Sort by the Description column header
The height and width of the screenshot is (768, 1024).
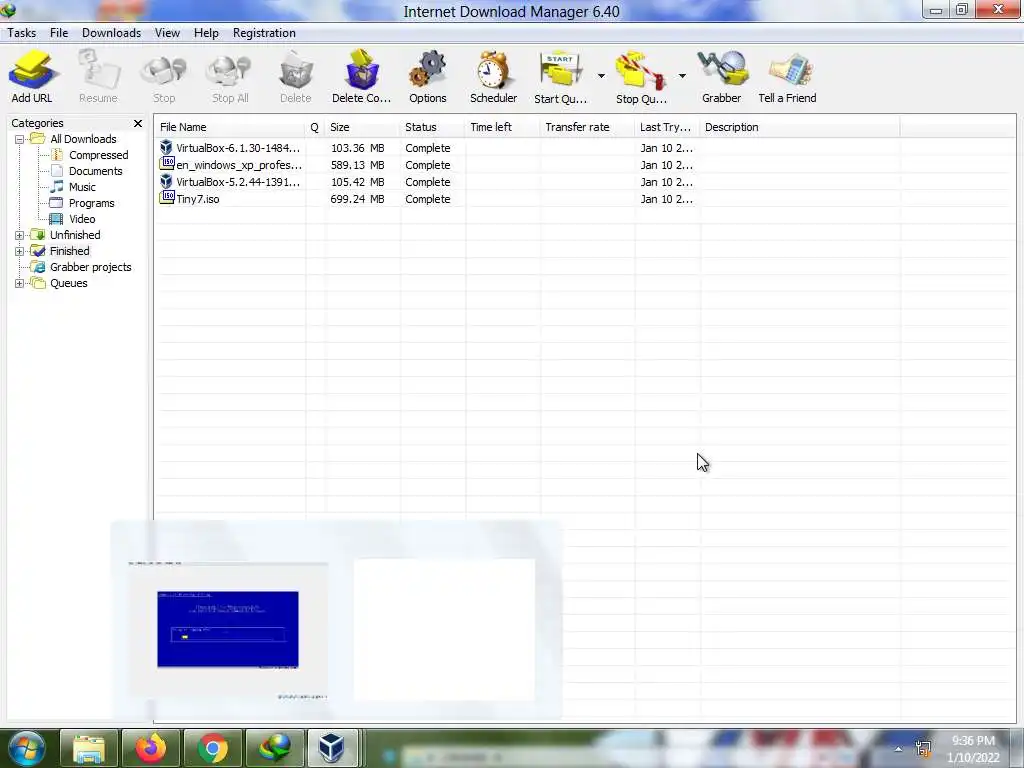tap(800, 127)
